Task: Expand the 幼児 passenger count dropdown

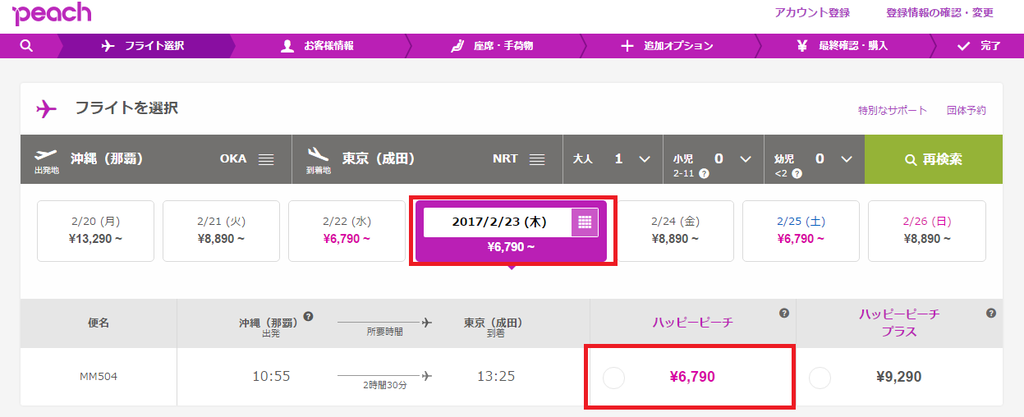Action: (x=846, y=159)
